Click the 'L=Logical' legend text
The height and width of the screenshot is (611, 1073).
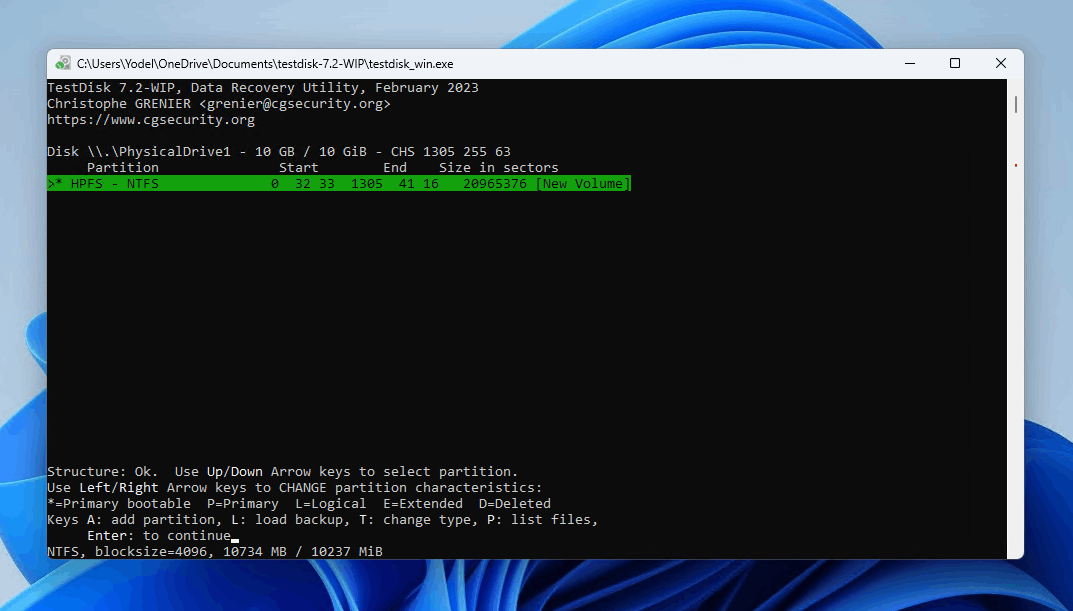pos(331,504)
